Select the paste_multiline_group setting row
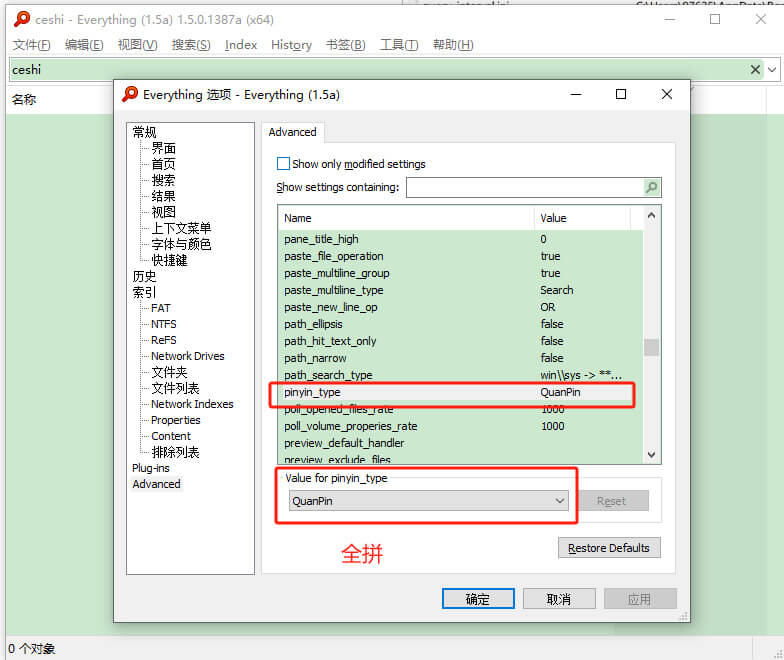 [x=460, y=273]
